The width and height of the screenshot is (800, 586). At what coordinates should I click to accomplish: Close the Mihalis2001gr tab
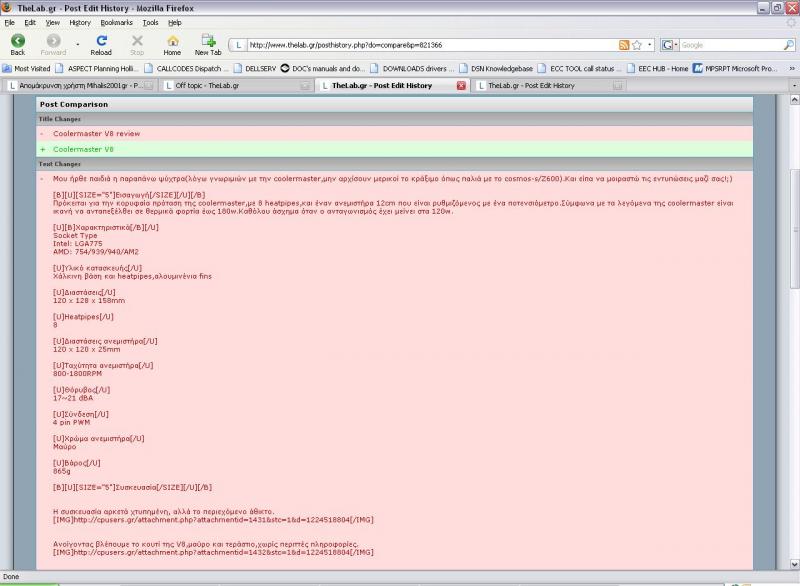click(148, 86)
